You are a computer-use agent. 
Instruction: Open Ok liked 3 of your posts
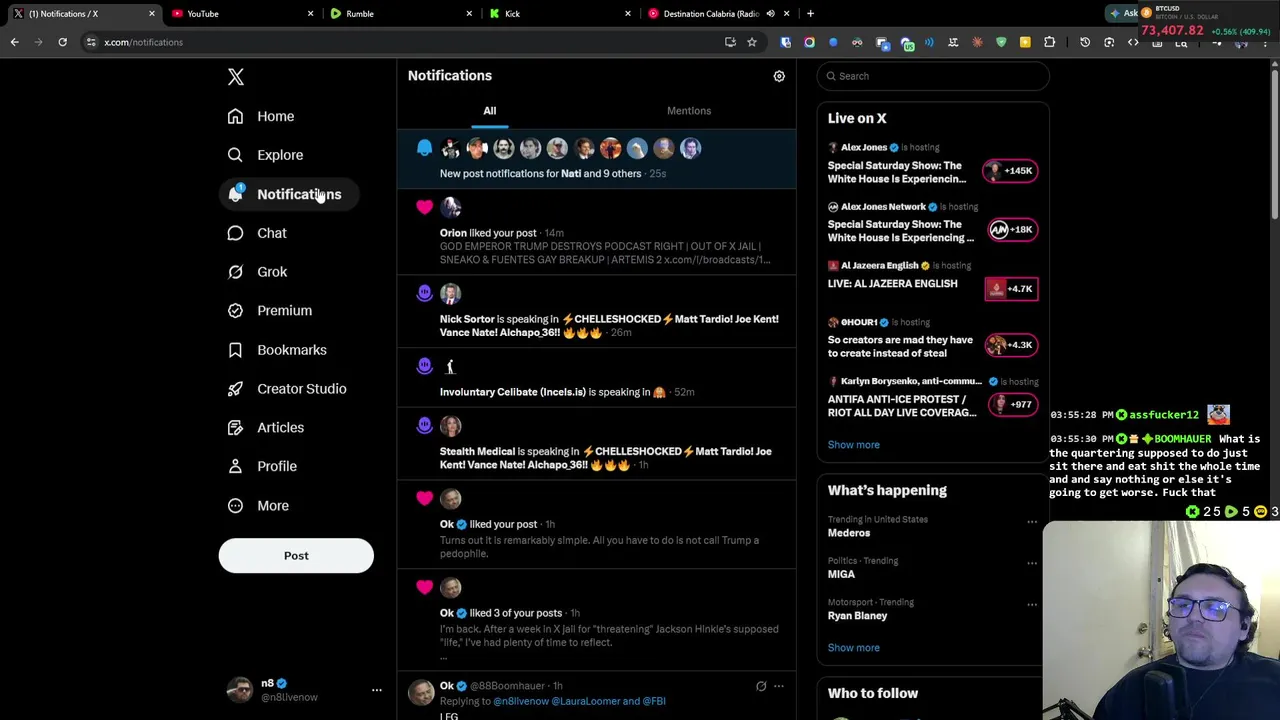[x=597, y=621]
